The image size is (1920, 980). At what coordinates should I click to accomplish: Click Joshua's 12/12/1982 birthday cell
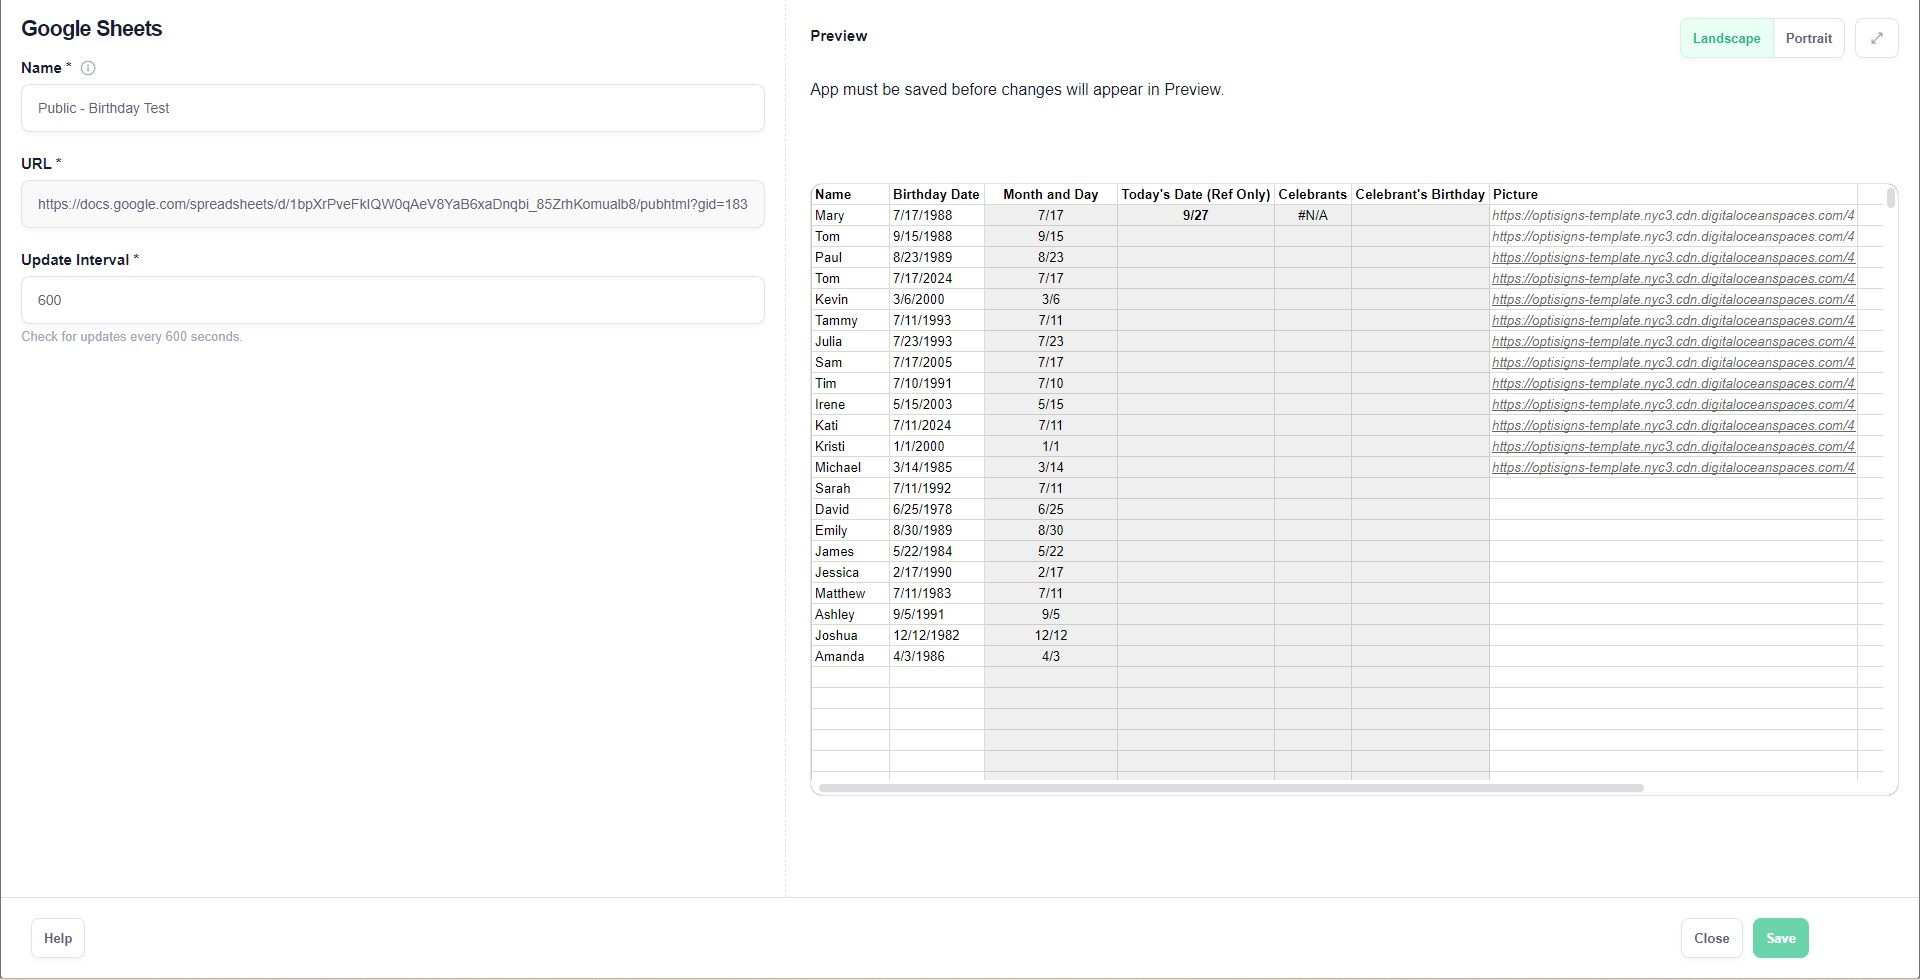(x=926, y=635)
